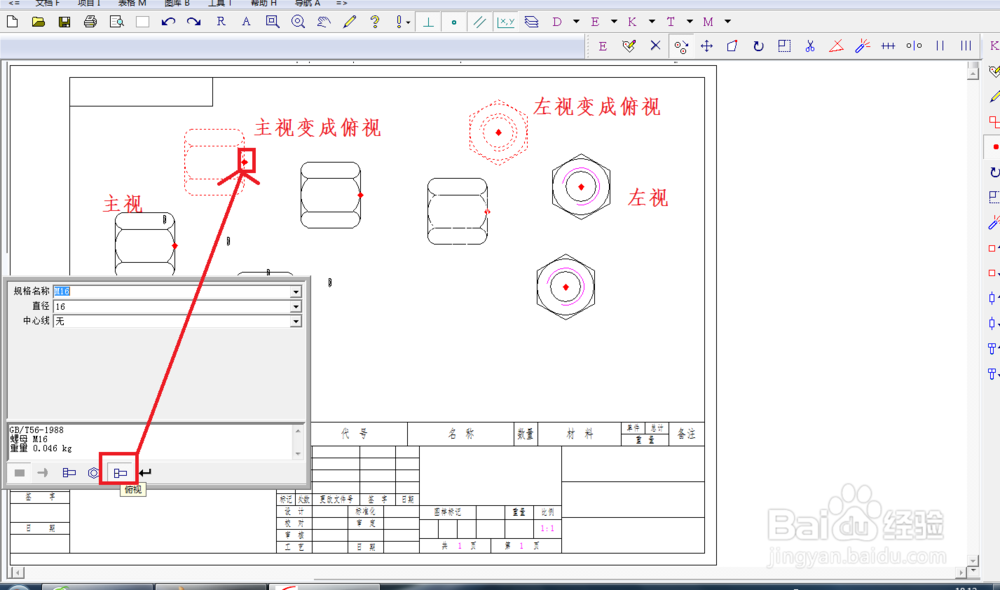Expand the 规格名称 combo box

click(x=296, y=291)
